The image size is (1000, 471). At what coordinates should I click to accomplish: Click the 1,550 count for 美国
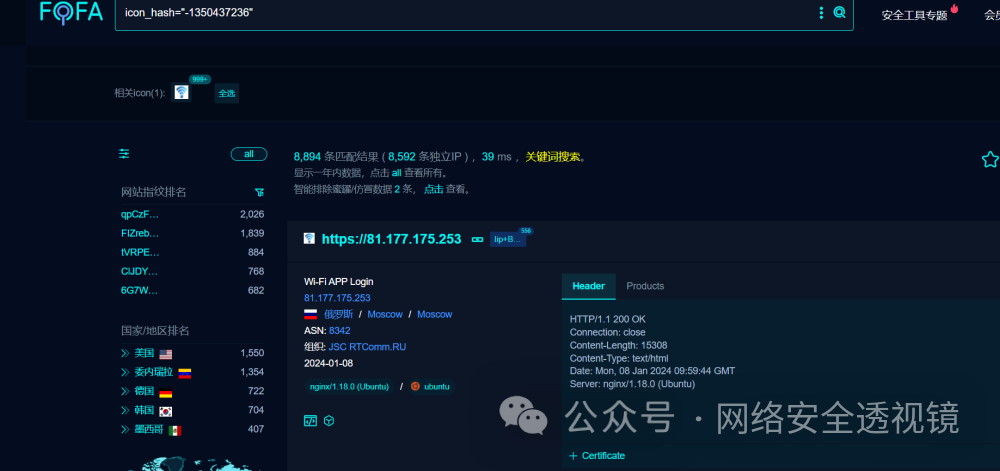(252, 353)
